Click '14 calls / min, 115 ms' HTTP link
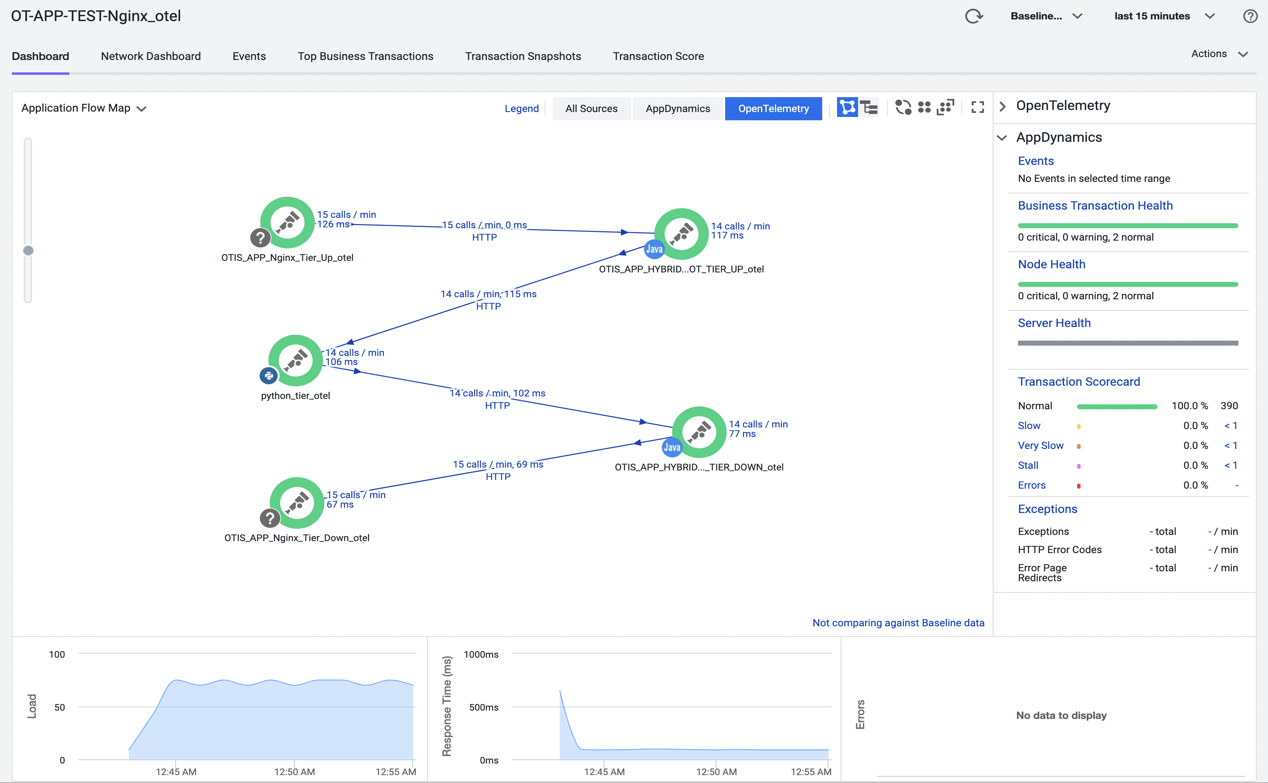1268x783 pixels. click(x=488, y=300)
